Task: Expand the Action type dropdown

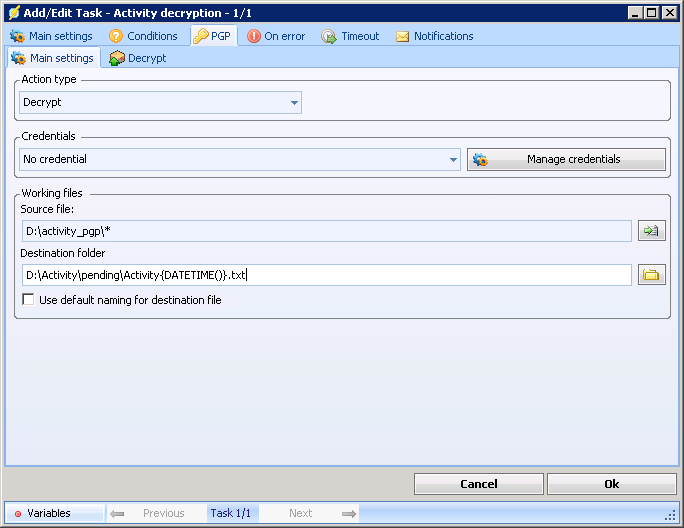Action: click(294, 102)
